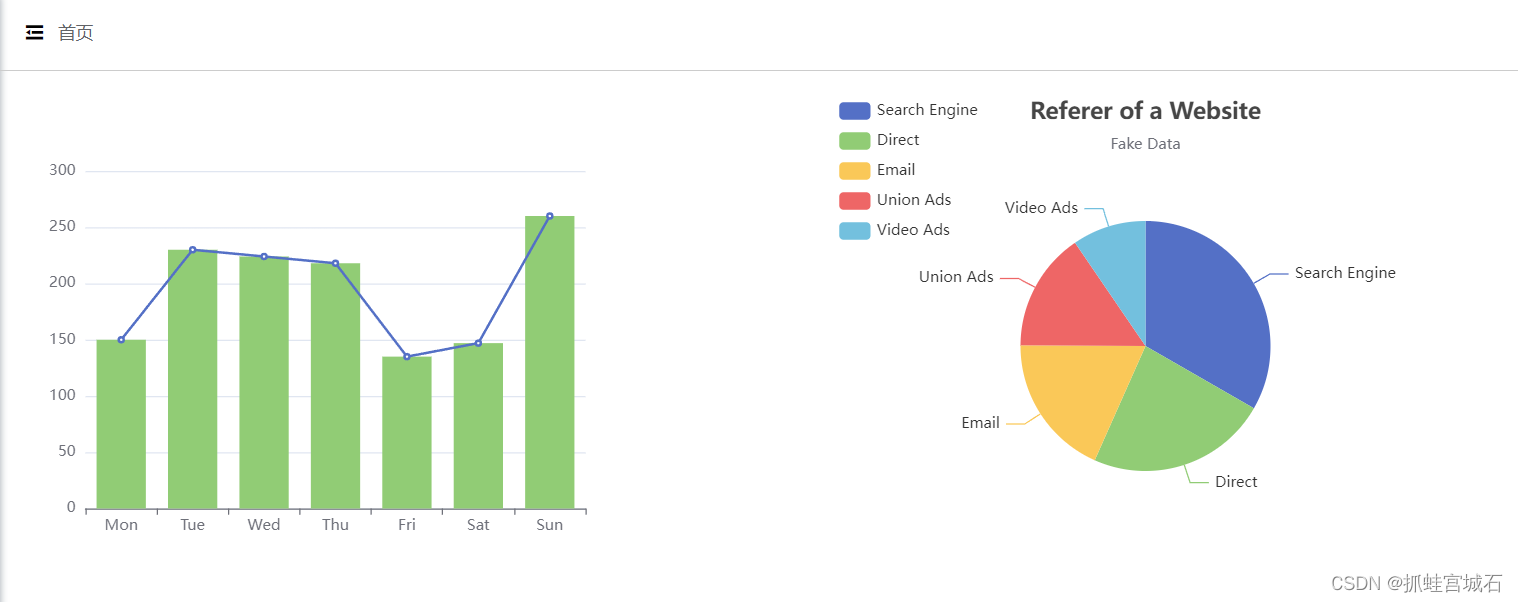
Task: Select the Mon bar in the chart
Action: point(120,420)
